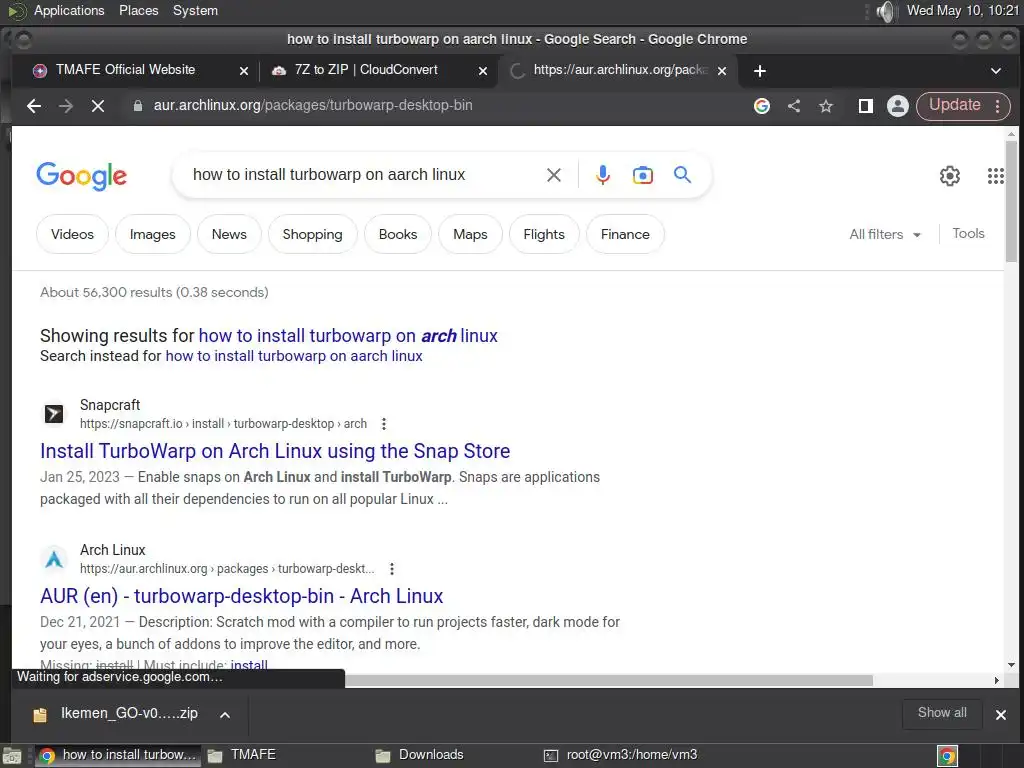
Task: Filter results by Flights
Action: (544, 234)
